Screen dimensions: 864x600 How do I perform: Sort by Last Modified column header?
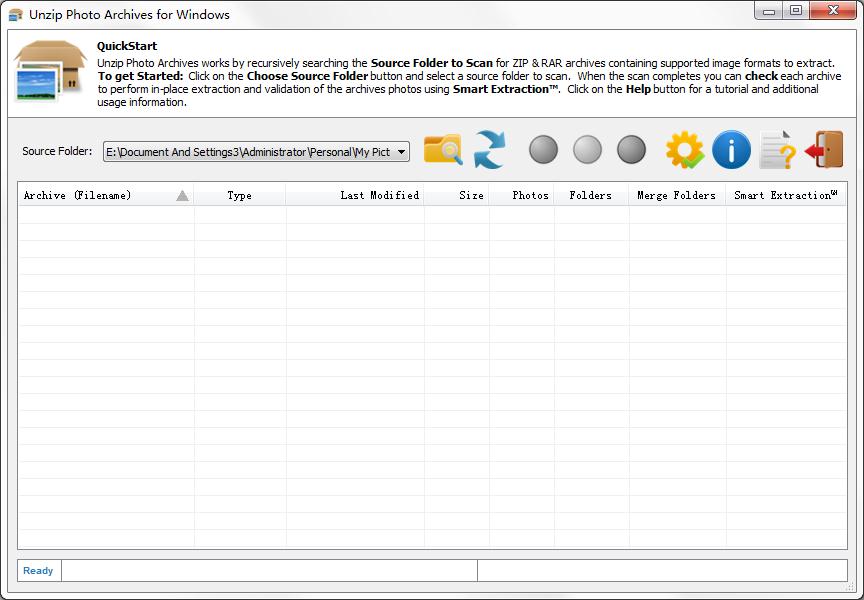(379, 196)
